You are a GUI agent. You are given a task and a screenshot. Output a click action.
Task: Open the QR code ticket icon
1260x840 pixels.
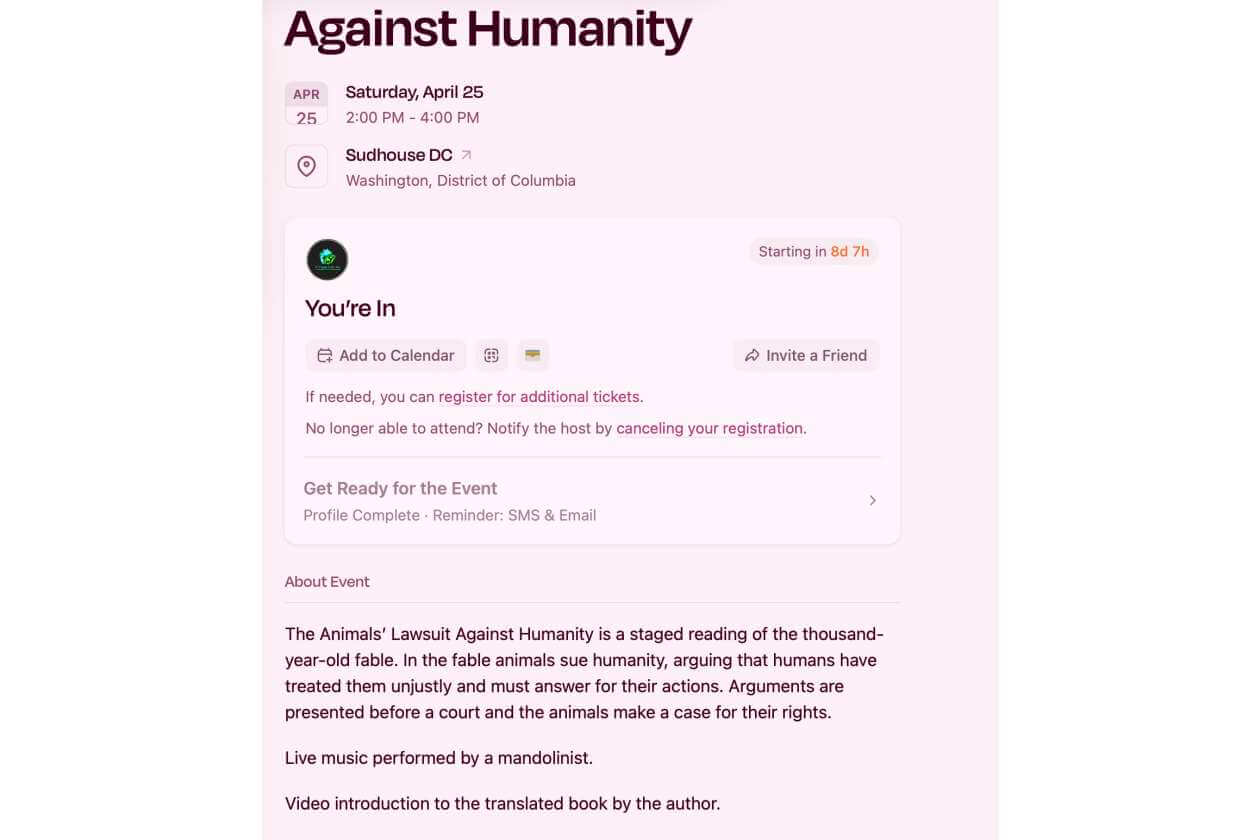[491, 355]
